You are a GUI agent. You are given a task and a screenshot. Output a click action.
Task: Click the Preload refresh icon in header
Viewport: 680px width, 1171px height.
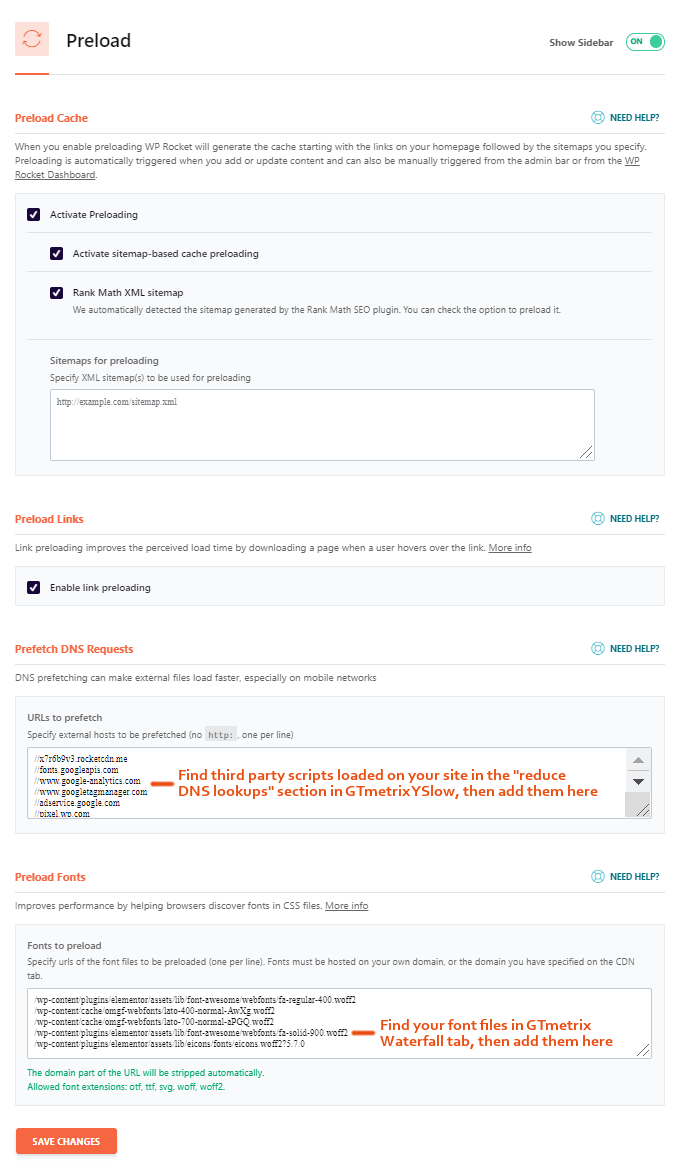coord(32,40)
